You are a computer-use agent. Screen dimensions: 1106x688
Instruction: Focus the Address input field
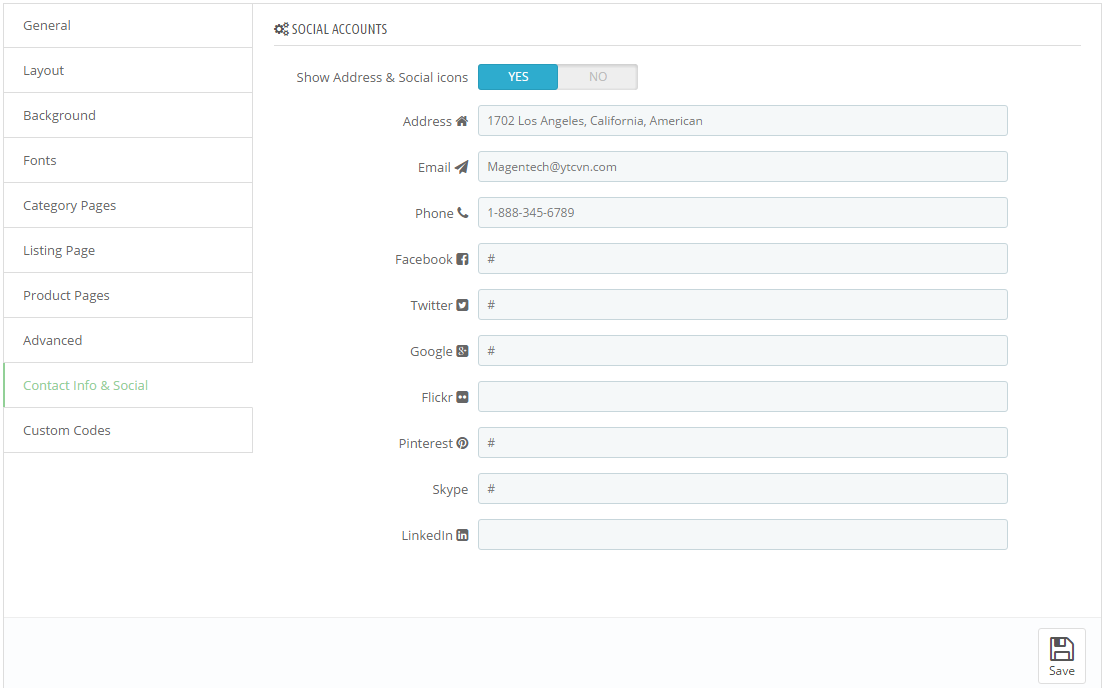(x=743, y=121)
